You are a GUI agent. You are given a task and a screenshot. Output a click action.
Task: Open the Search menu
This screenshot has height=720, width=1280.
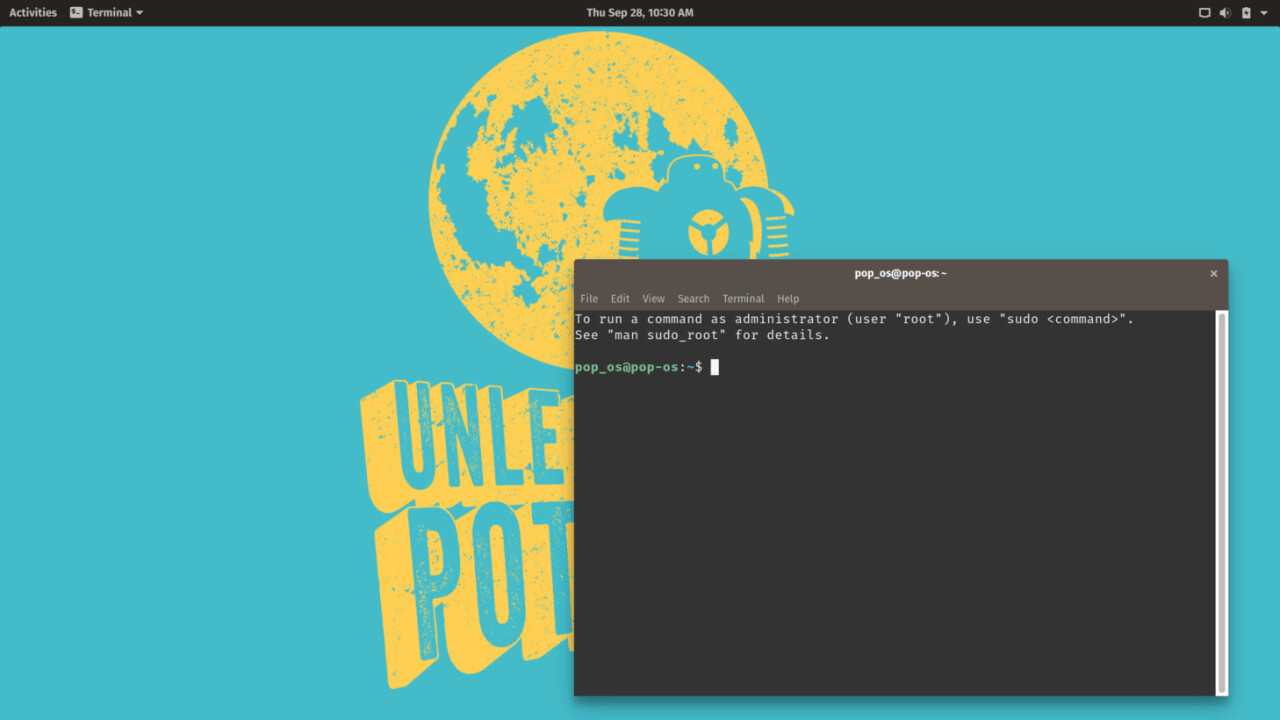click(693, 298)
